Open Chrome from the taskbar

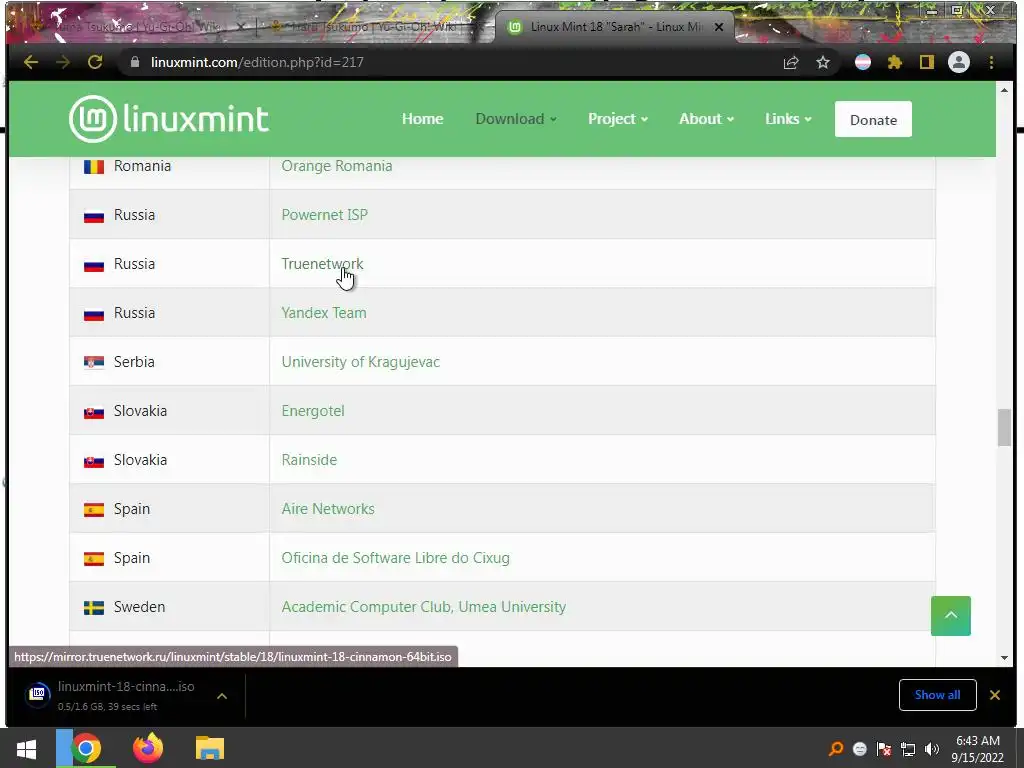pos(86,748)
